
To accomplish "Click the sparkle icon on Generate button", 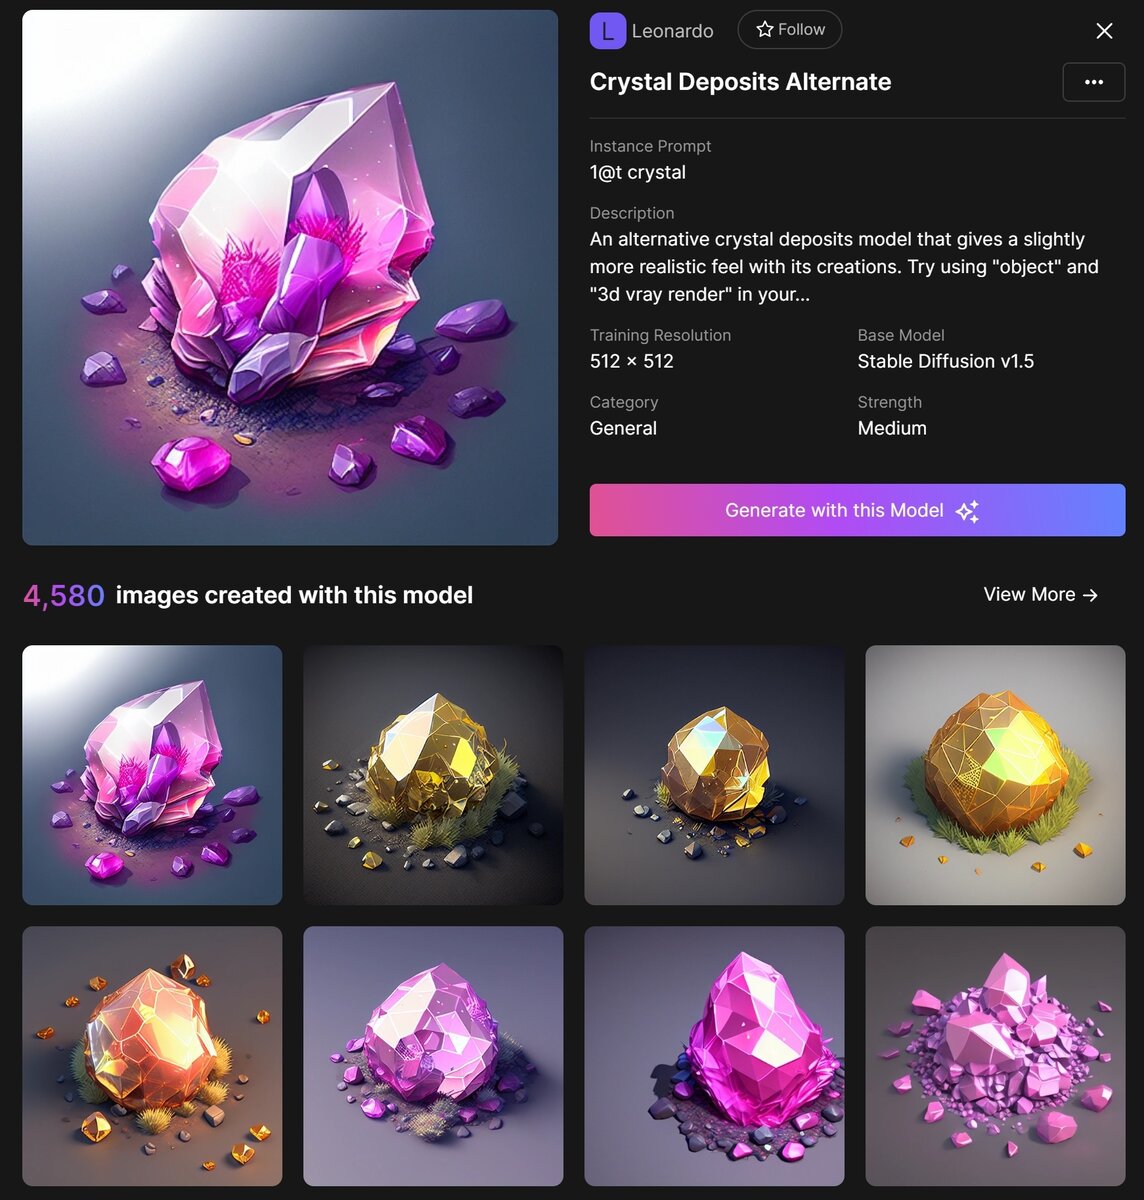I will [x=967, y=511].
